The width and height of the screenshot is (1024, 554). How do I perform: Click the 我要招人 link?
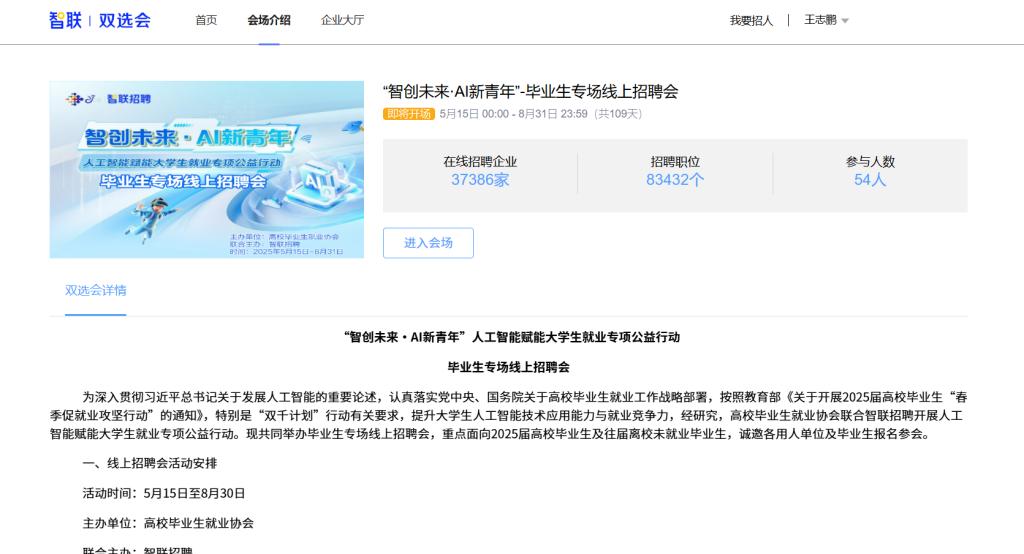pos(751,20)
